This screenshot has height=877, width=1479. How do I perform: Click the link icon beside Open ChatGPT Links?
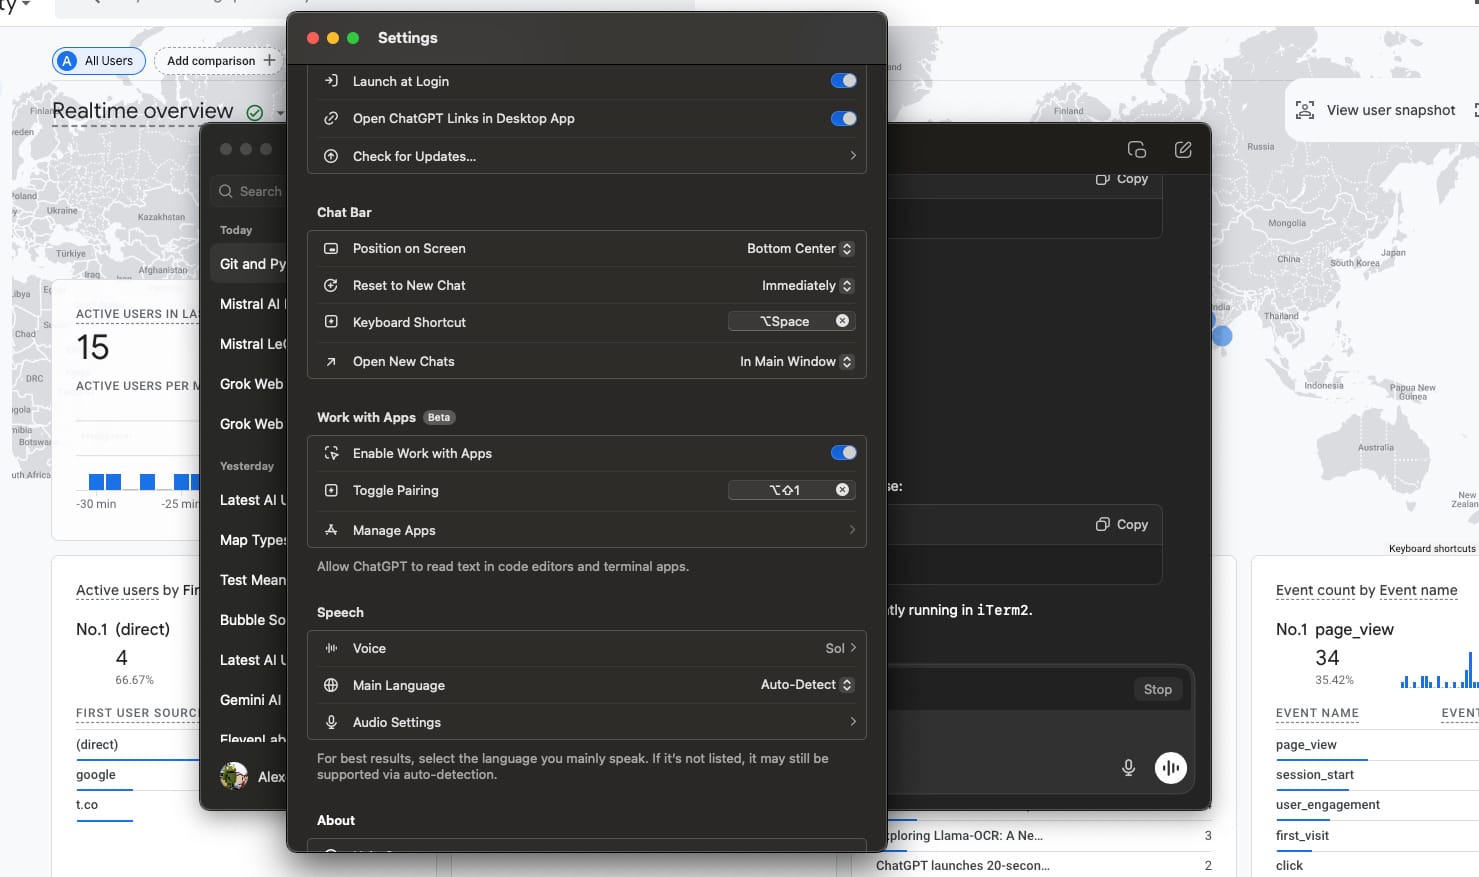point(331,118)
